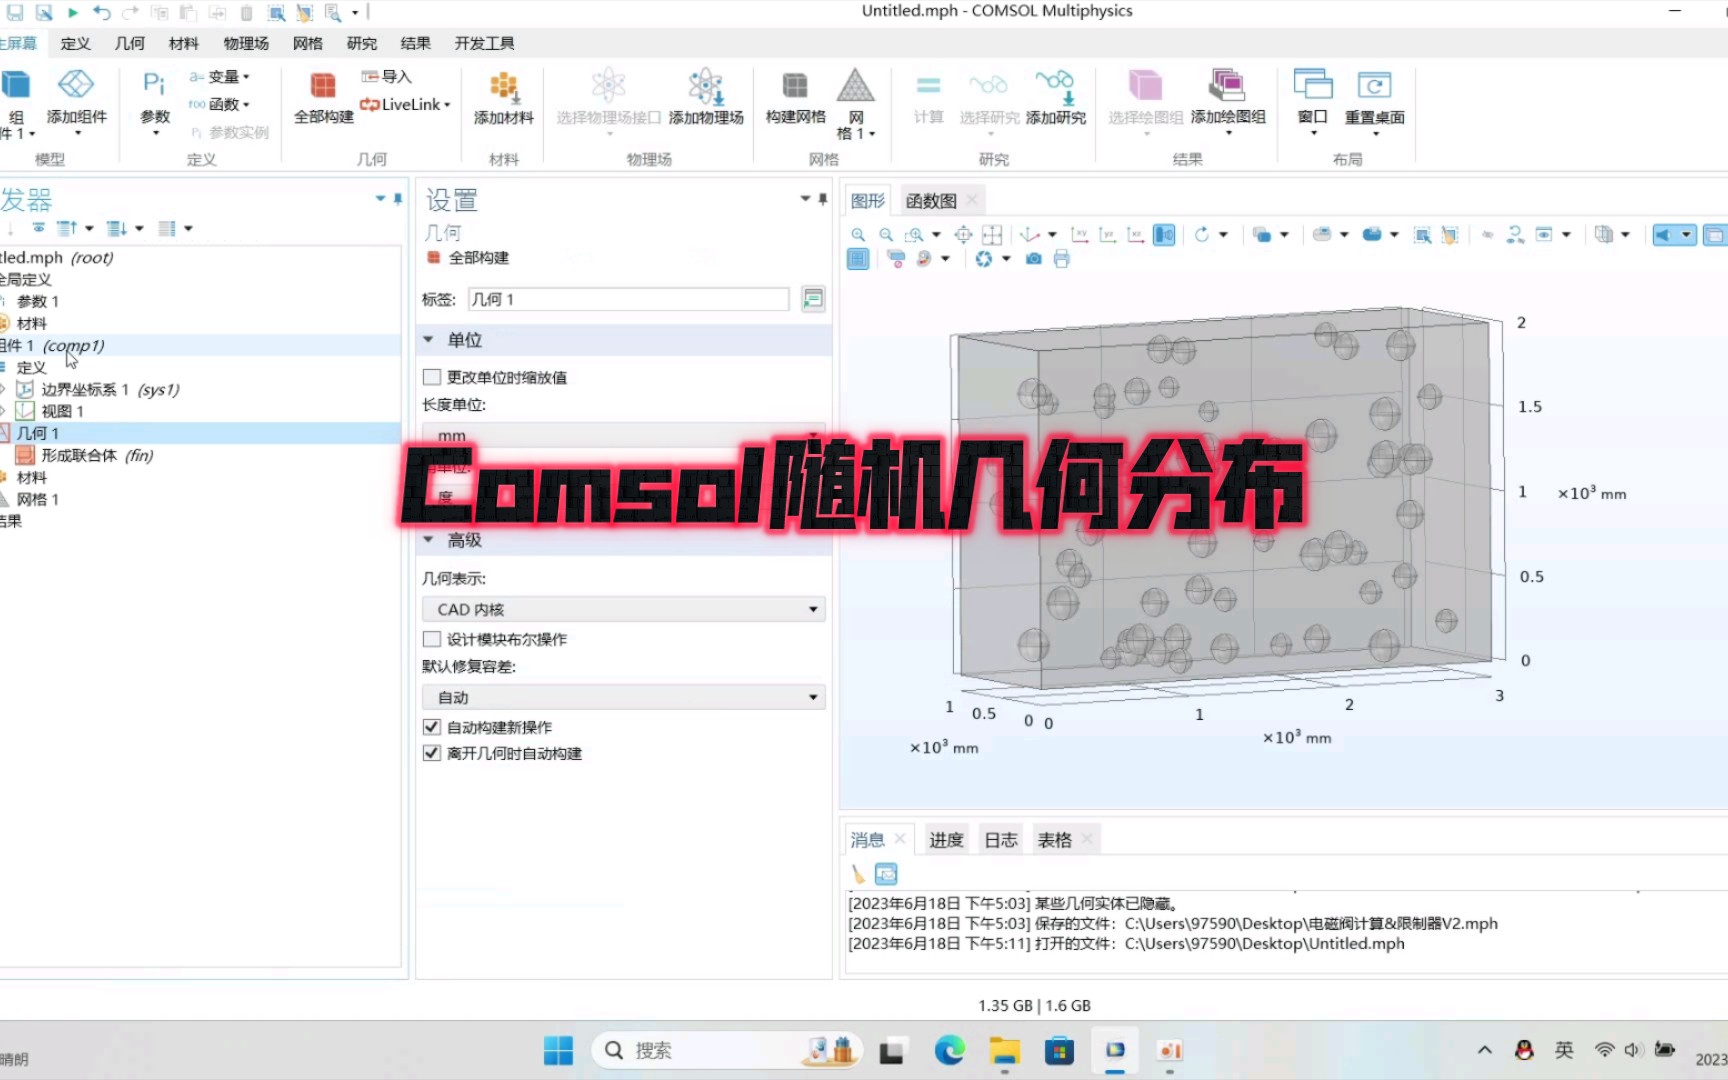Open the 长度单位 dropdown showing mm
The width and height of the screenshot is (1728, 1080).
(x=622, y=435)
